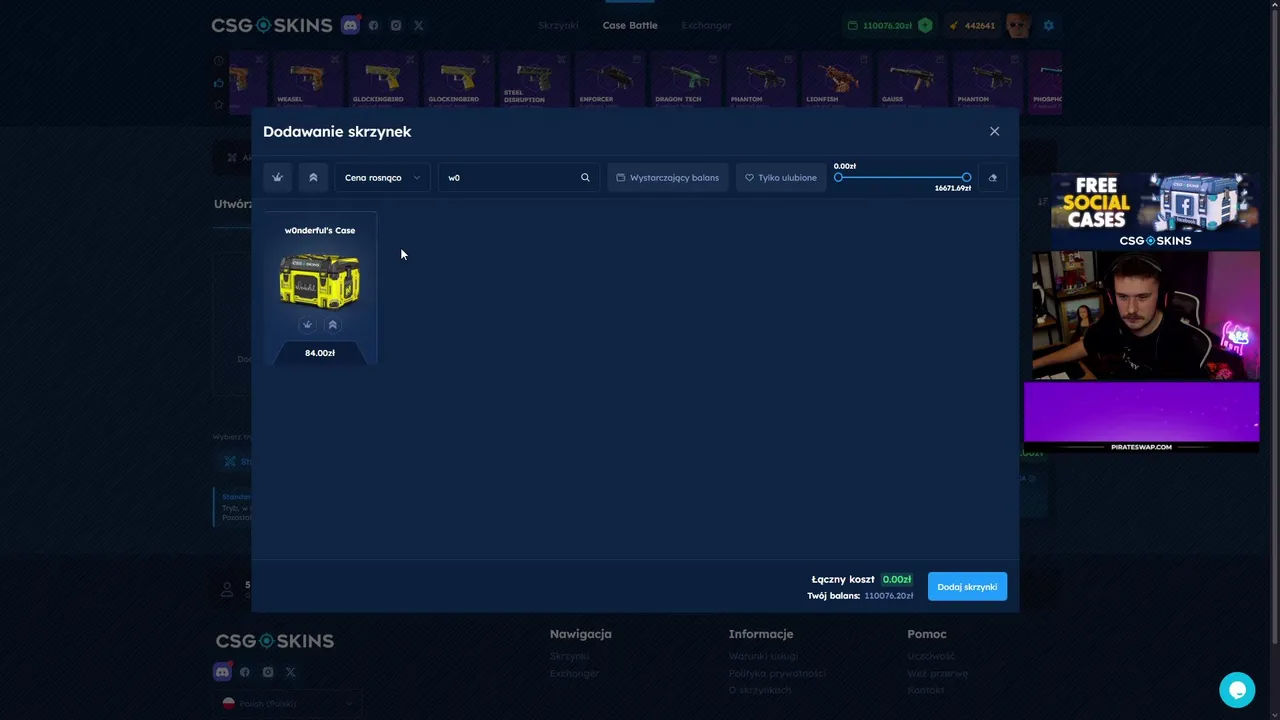The width and height of the screenshot is (1280, 720).
Task: Open the user avatar profile
Action: (x=1018, y=25)
